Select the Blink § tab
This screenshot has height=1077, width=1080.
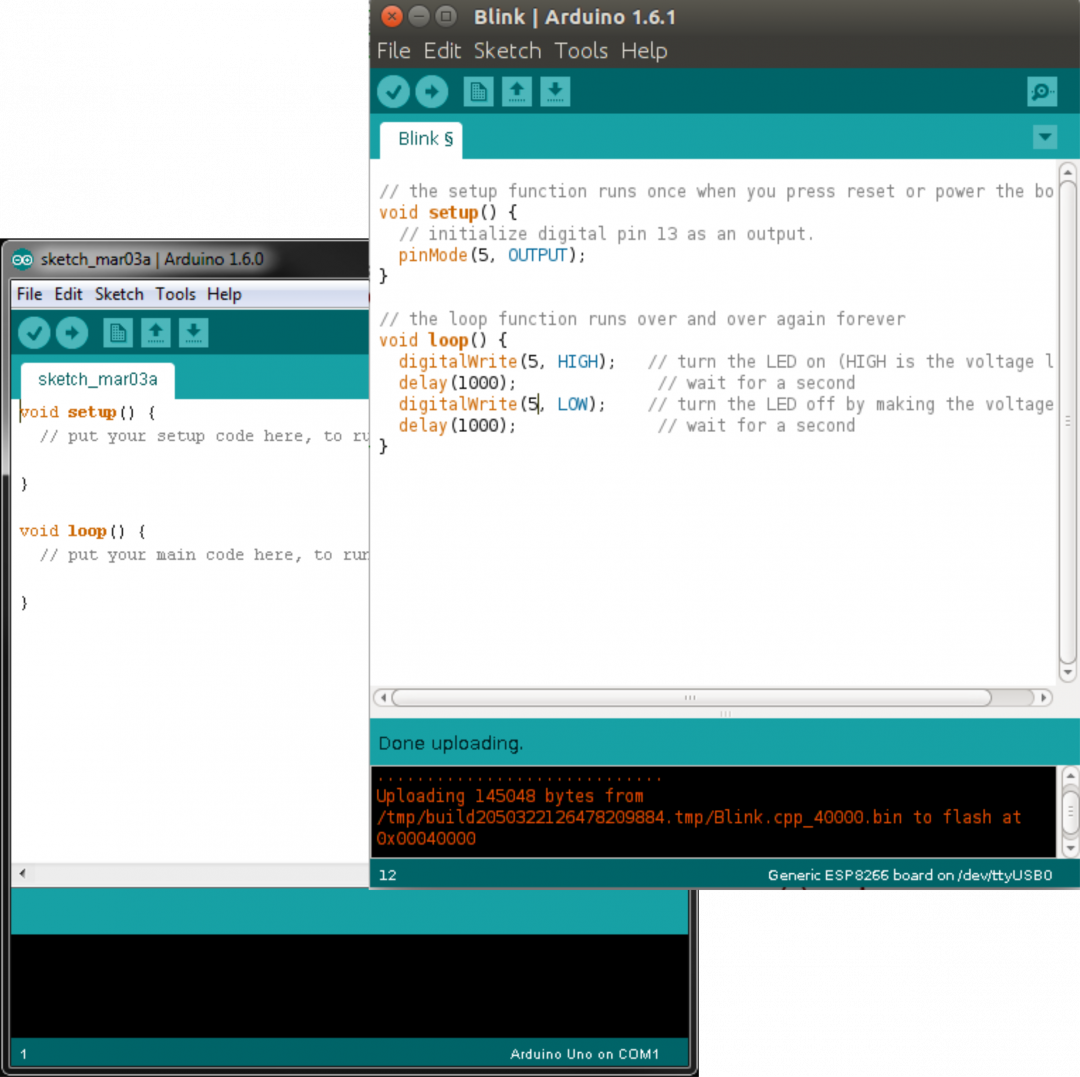[x=424, y=139]
